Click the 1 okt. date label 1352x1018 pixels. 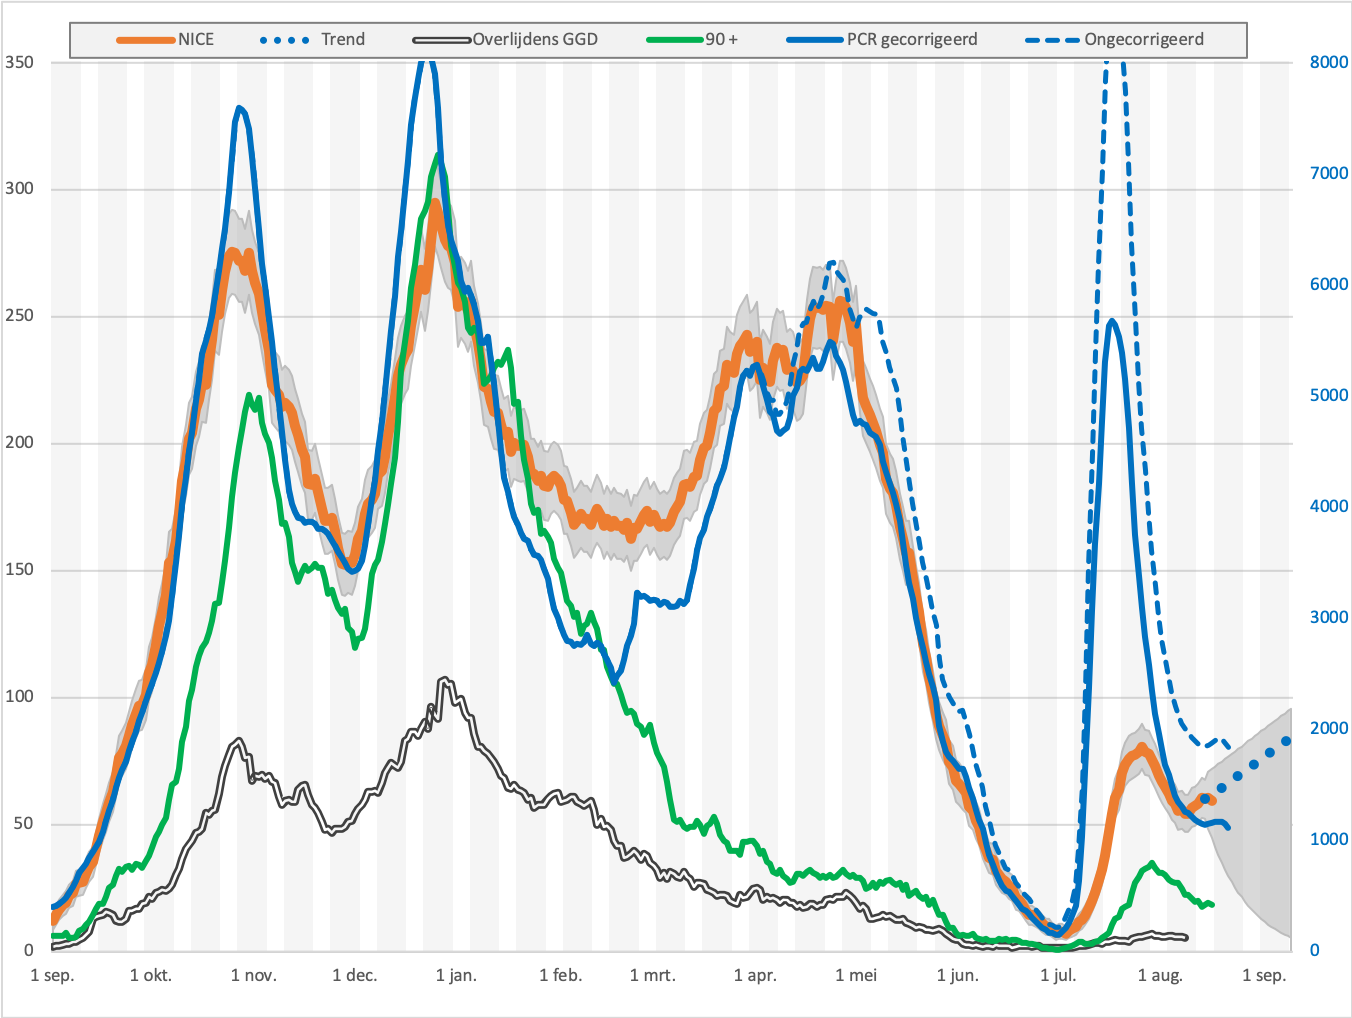151,976
